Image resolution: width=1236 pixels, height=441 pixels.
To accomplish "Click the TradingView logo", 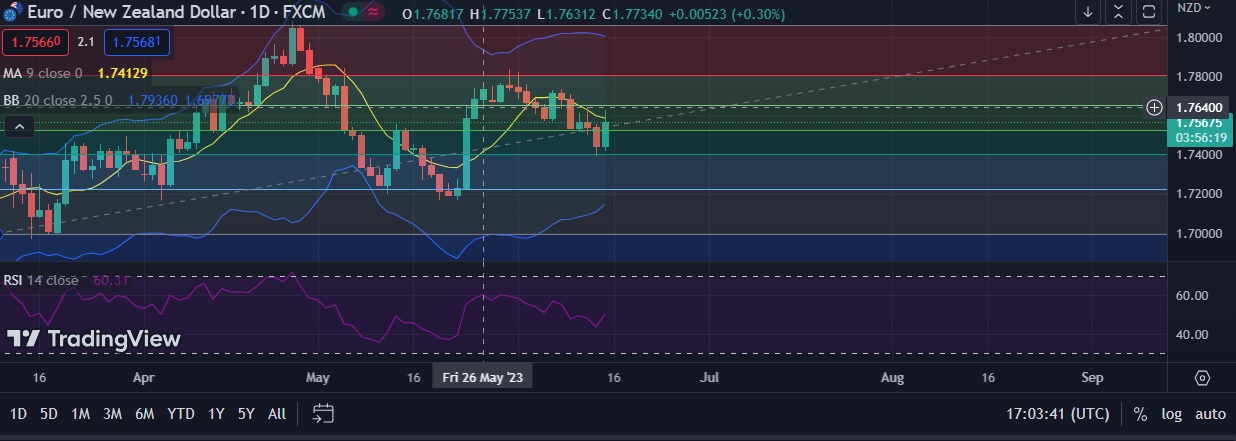I will (x=94, y=339).
